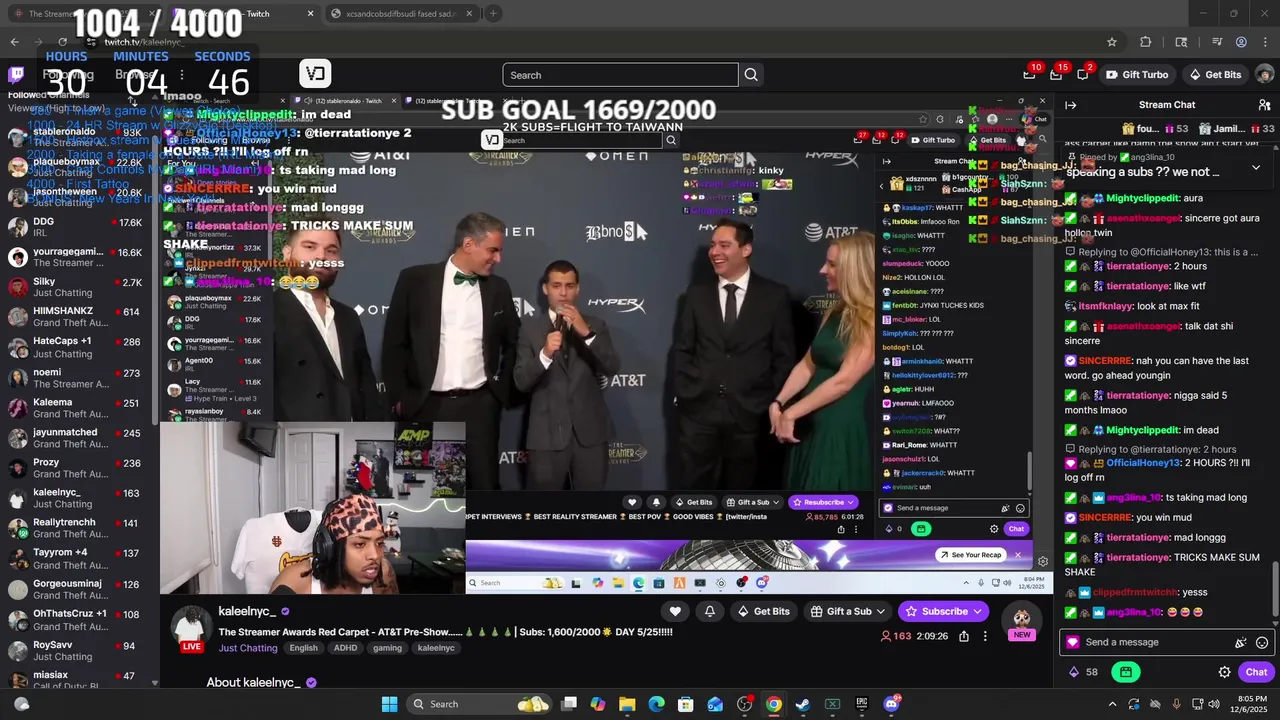Open Epic Games Launcher from the taskbar

pyautogui.click(x=862, y=704)
